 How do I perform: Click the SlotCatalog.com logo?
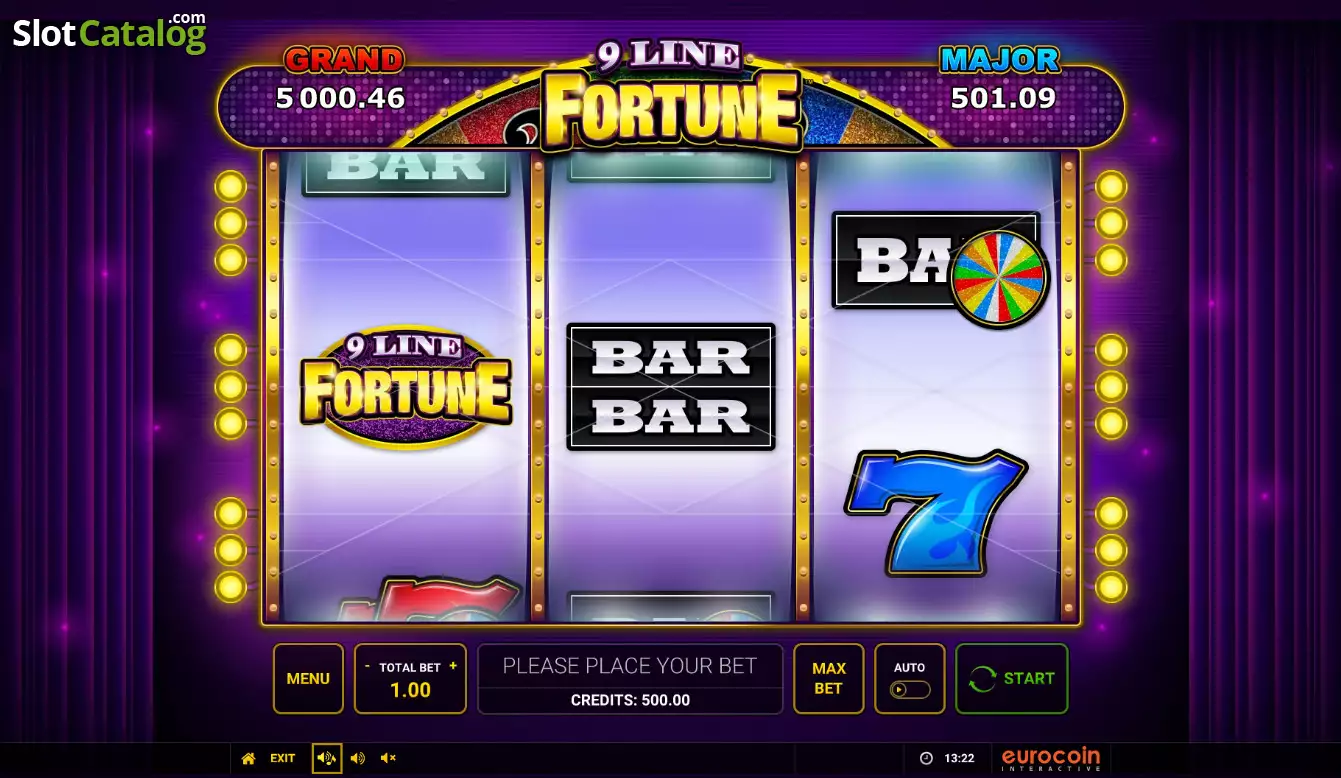(109, 33)
